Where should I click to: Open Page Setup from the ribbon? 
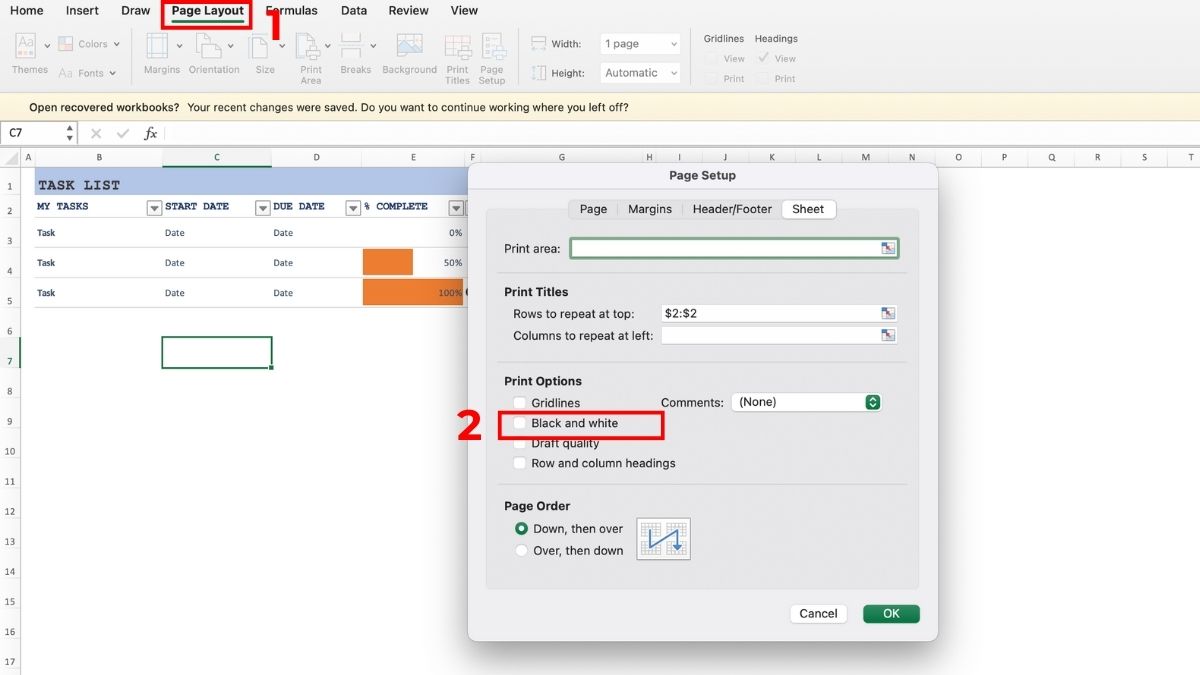[493, 48]
